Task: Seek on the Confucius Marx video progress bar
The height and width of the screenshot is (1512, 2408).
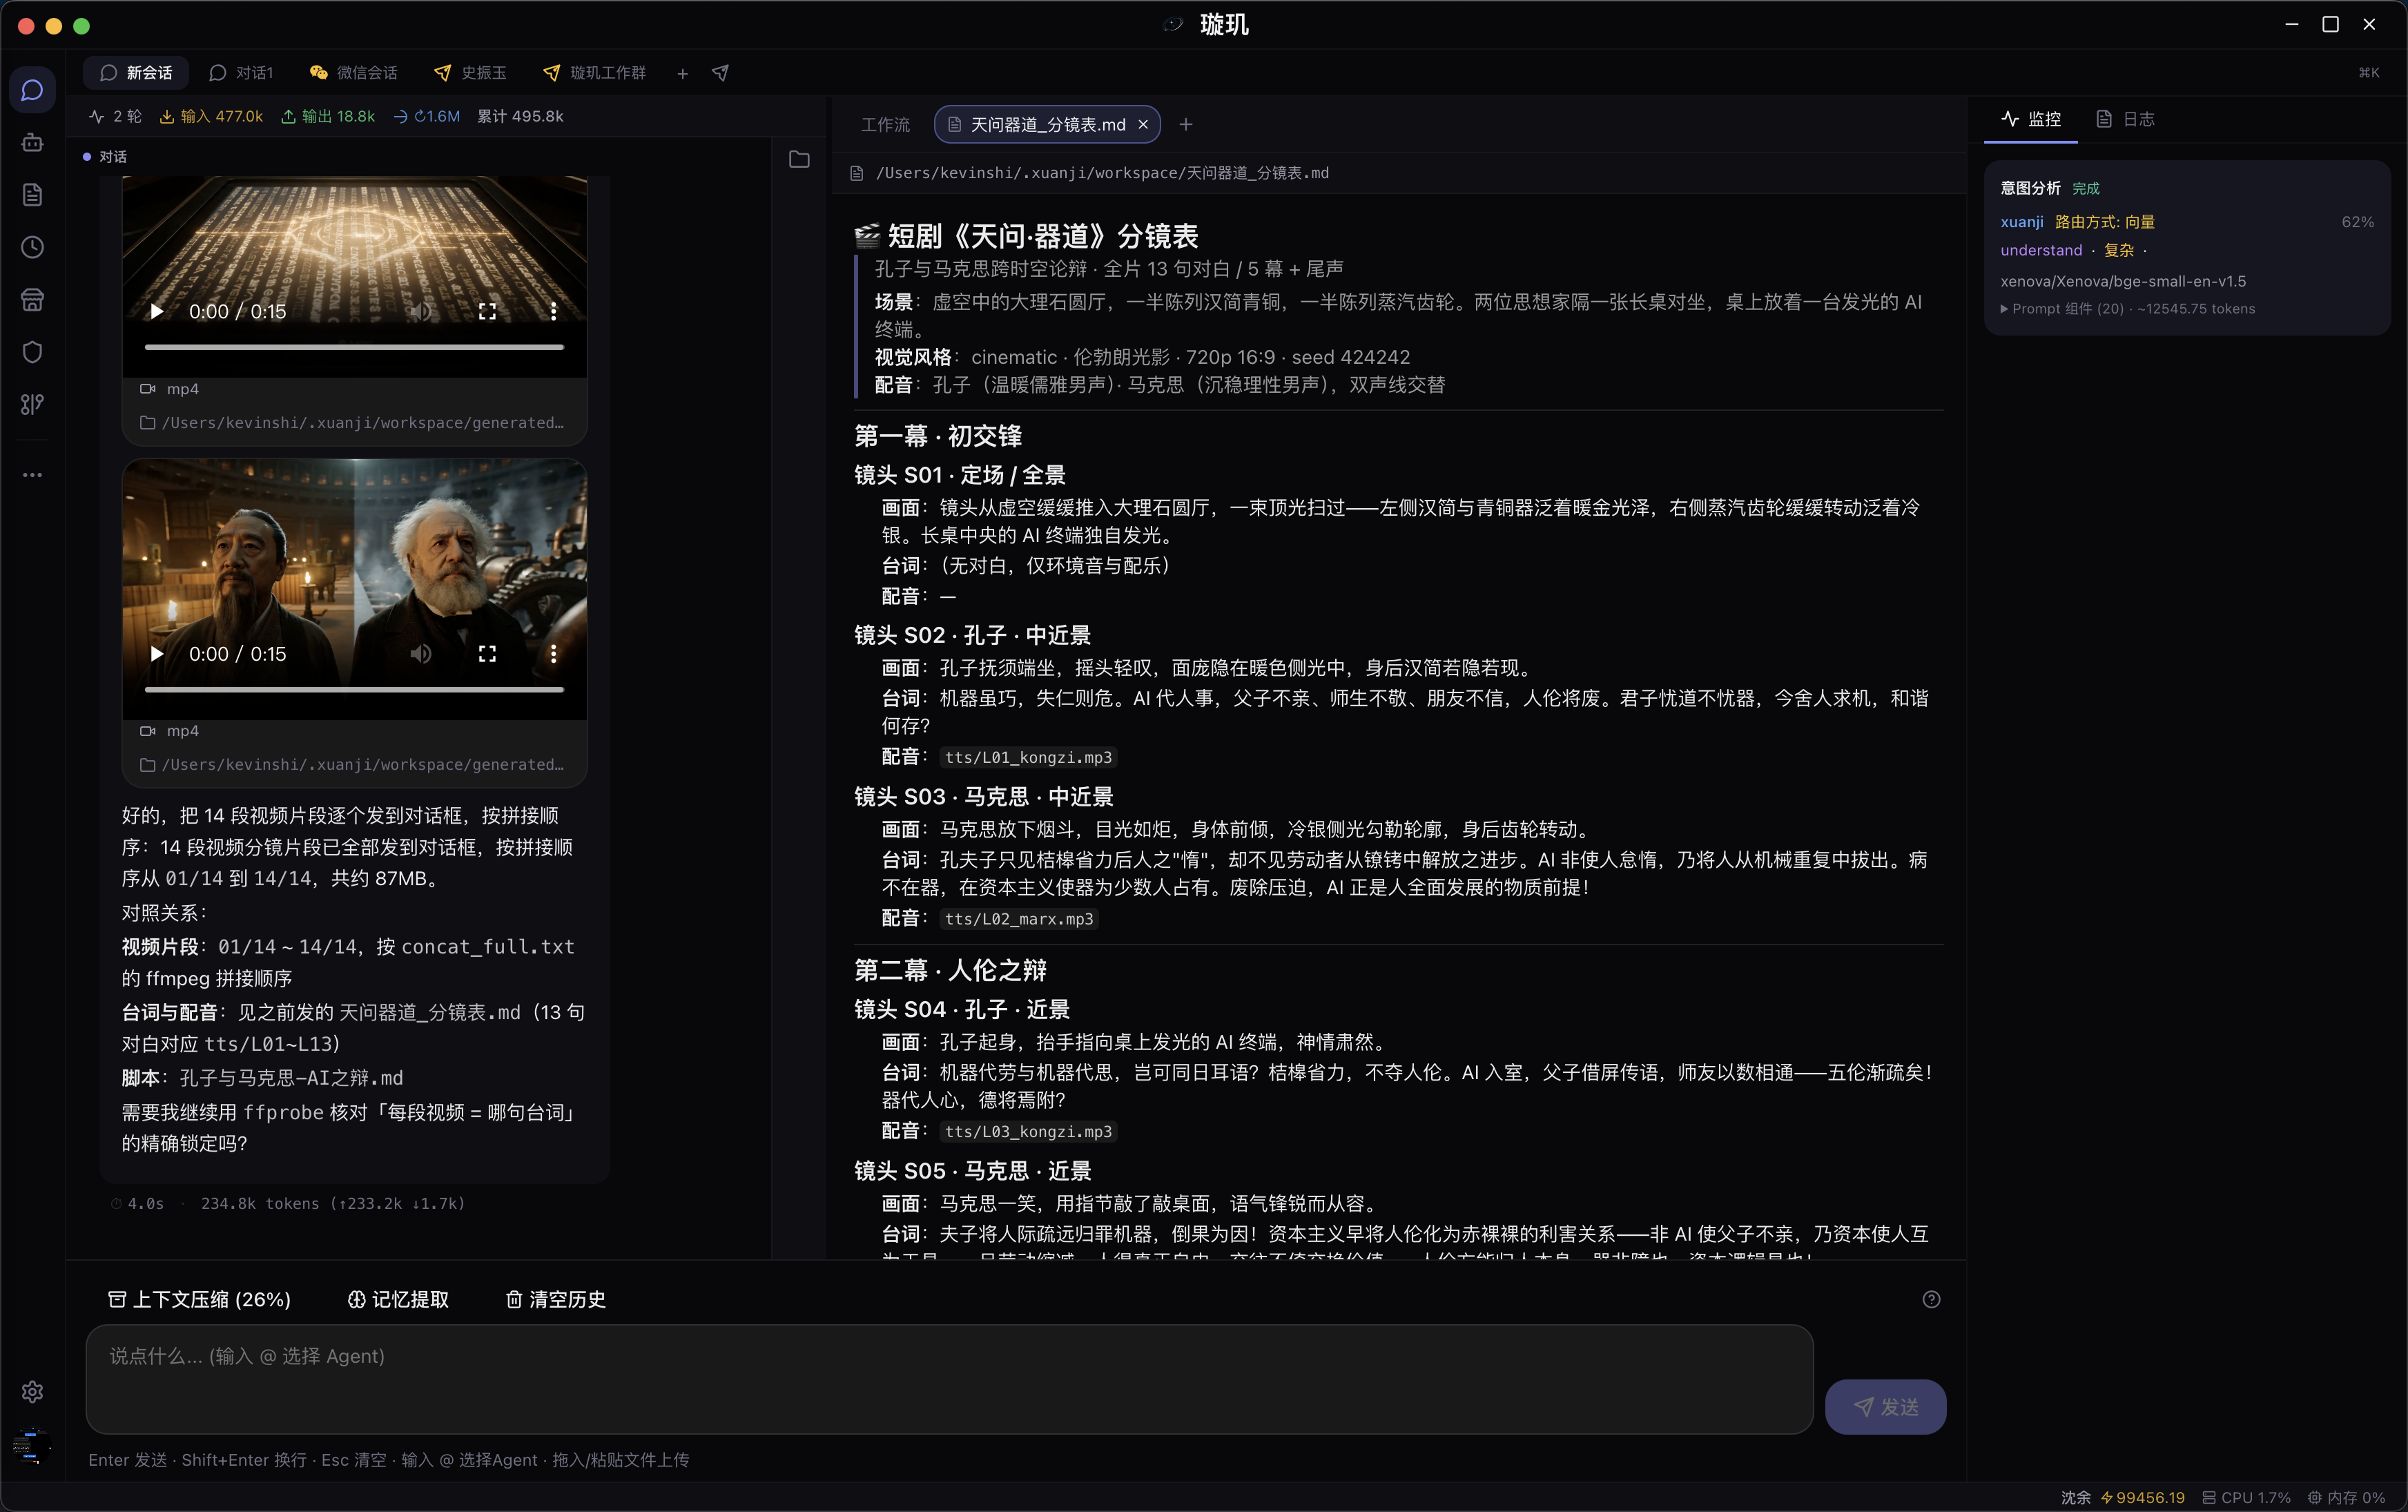Action: coord(354,689)
